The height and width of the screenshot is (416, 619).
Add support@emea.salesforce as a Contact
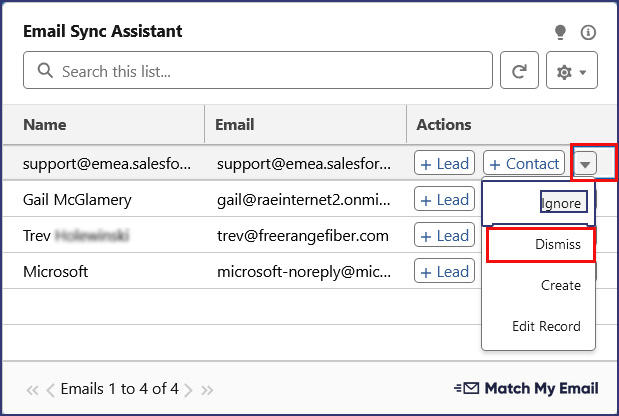525,164
